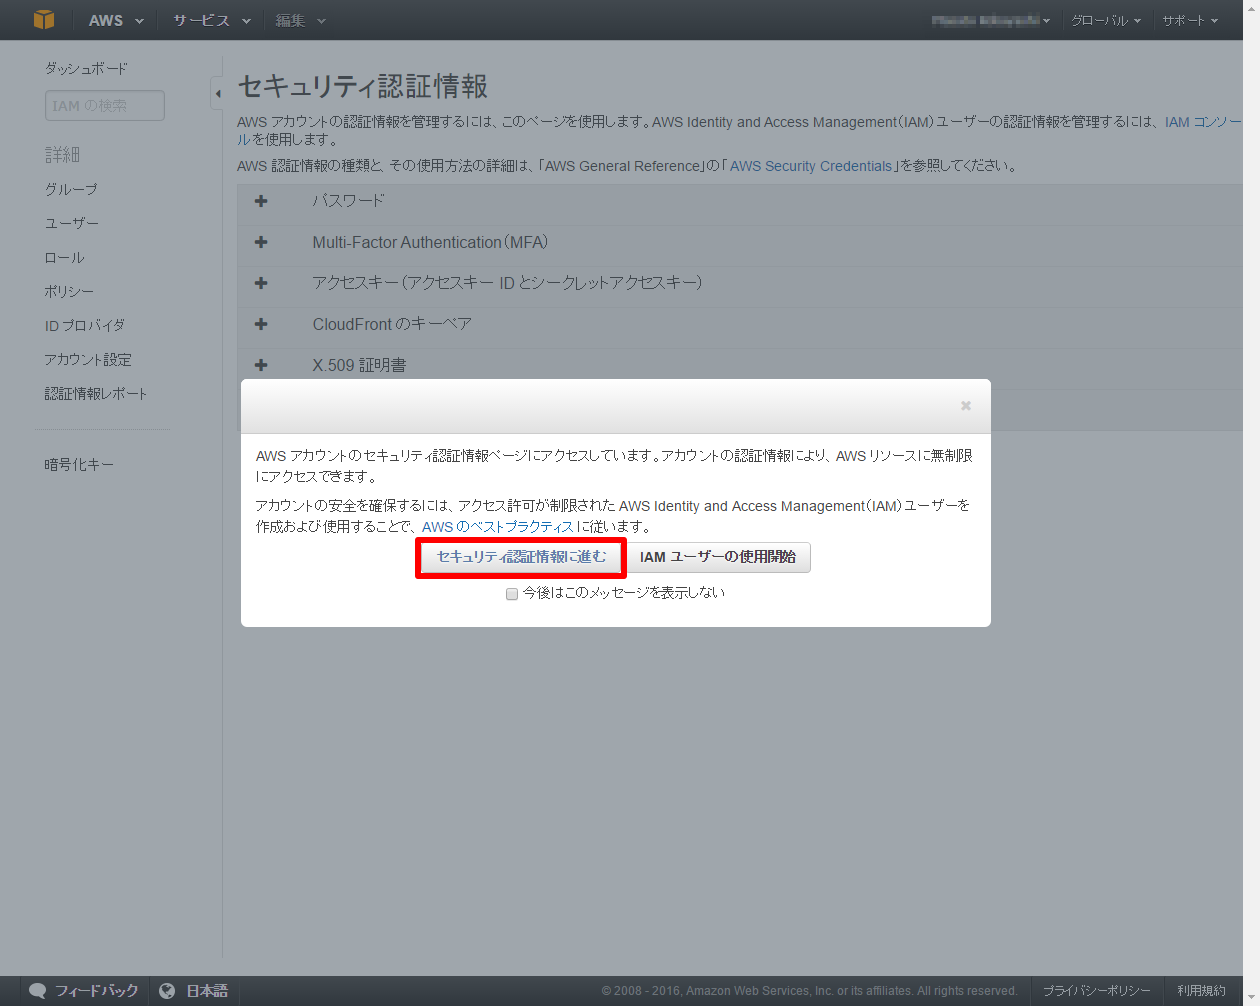The image size is (1260, 1006).
Task: Change language via 日本語 link
Action: pyautogui.click(x=207, y=991)
